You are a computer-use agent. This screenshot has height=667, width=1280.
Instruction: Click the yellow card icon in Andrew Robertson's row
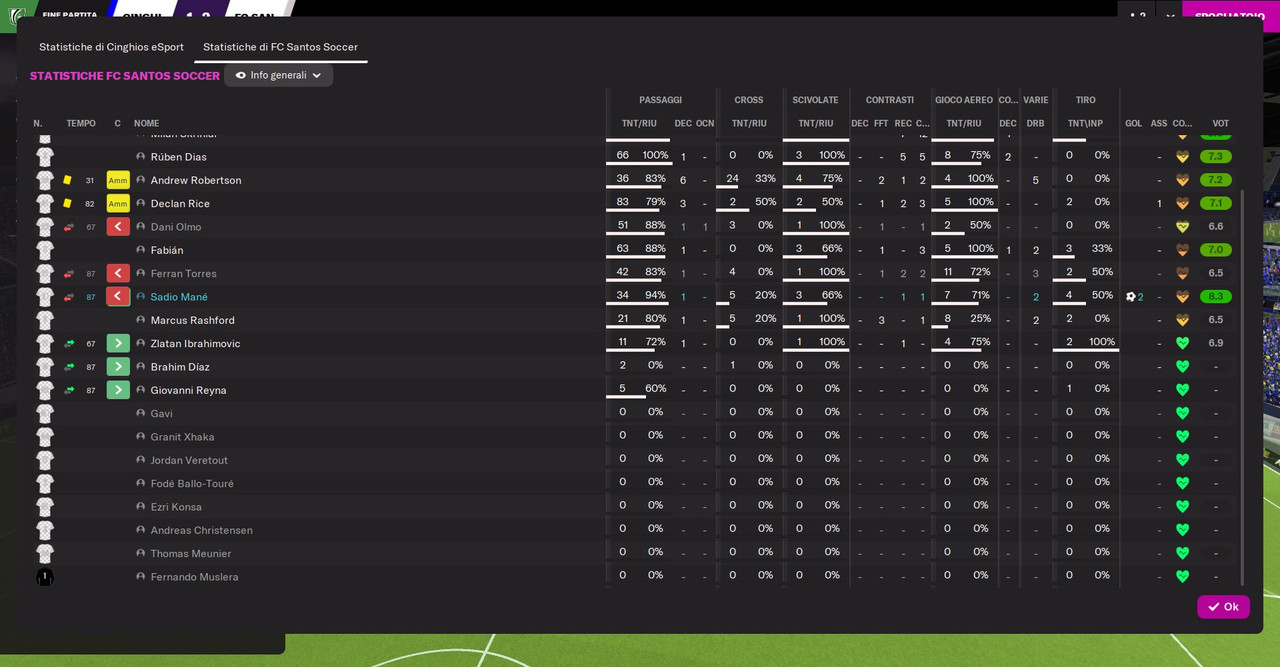click(x=68, y=180)
